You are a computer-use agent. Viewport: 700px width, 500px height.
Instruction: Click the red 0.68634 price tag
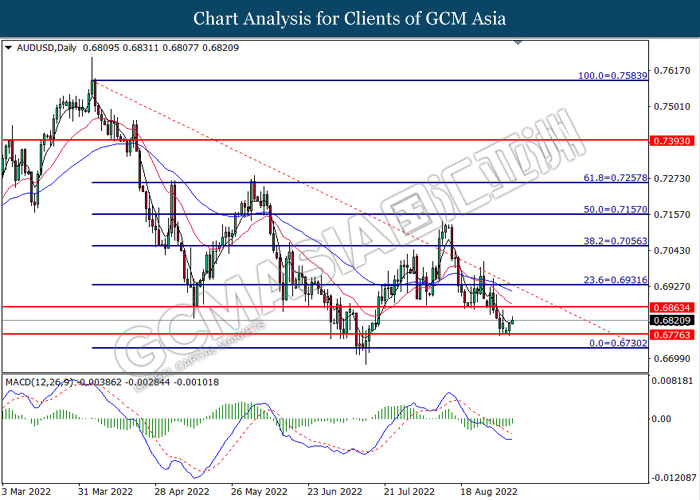(672, 308)
